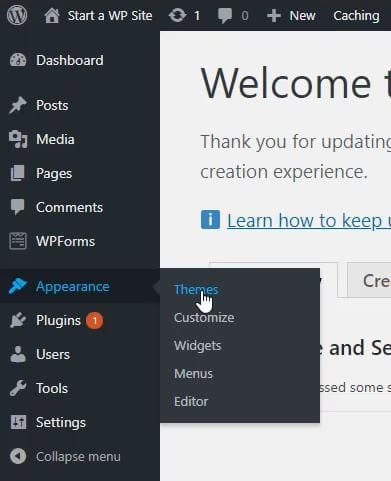
Task: Open Plugins in the sidebar
Action: click(x=58, y=320)
